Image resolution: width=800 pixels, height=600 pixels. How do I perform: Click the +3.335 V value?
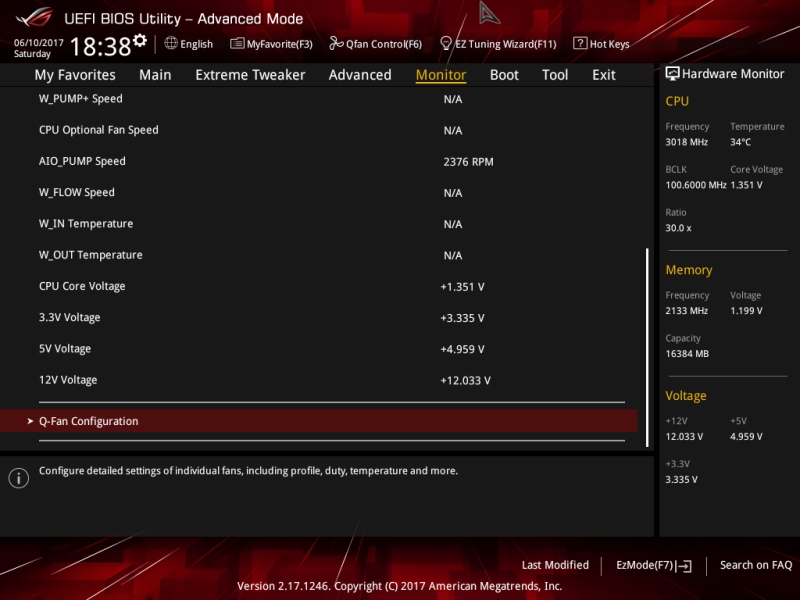point(462,318)
